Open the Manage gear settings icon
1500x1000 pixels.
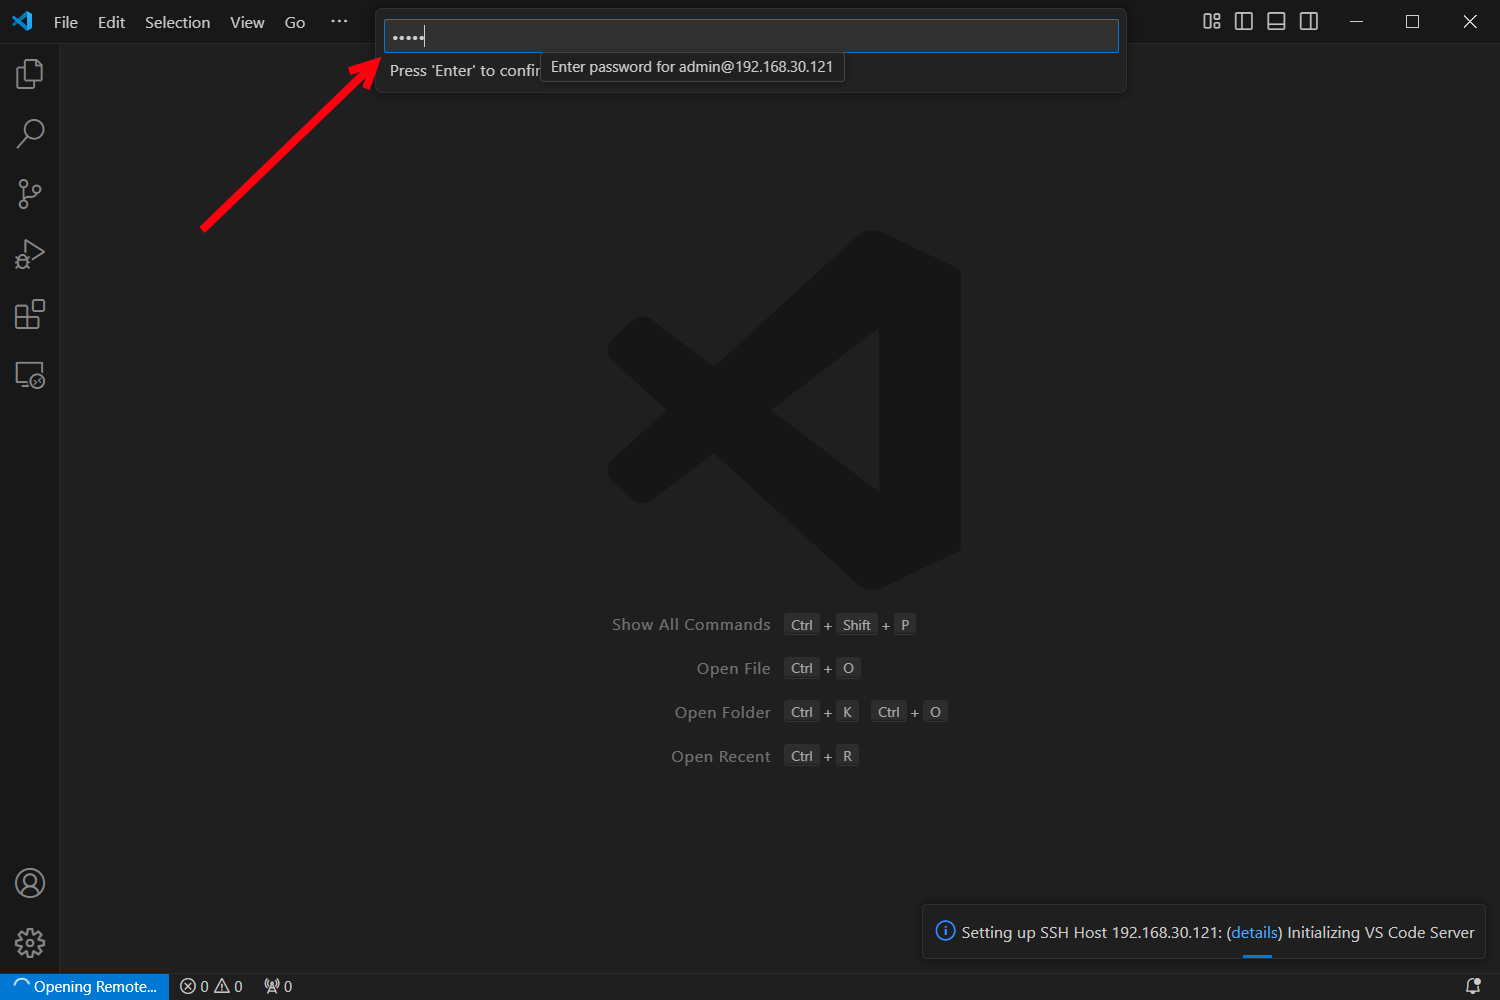[30, 943]
